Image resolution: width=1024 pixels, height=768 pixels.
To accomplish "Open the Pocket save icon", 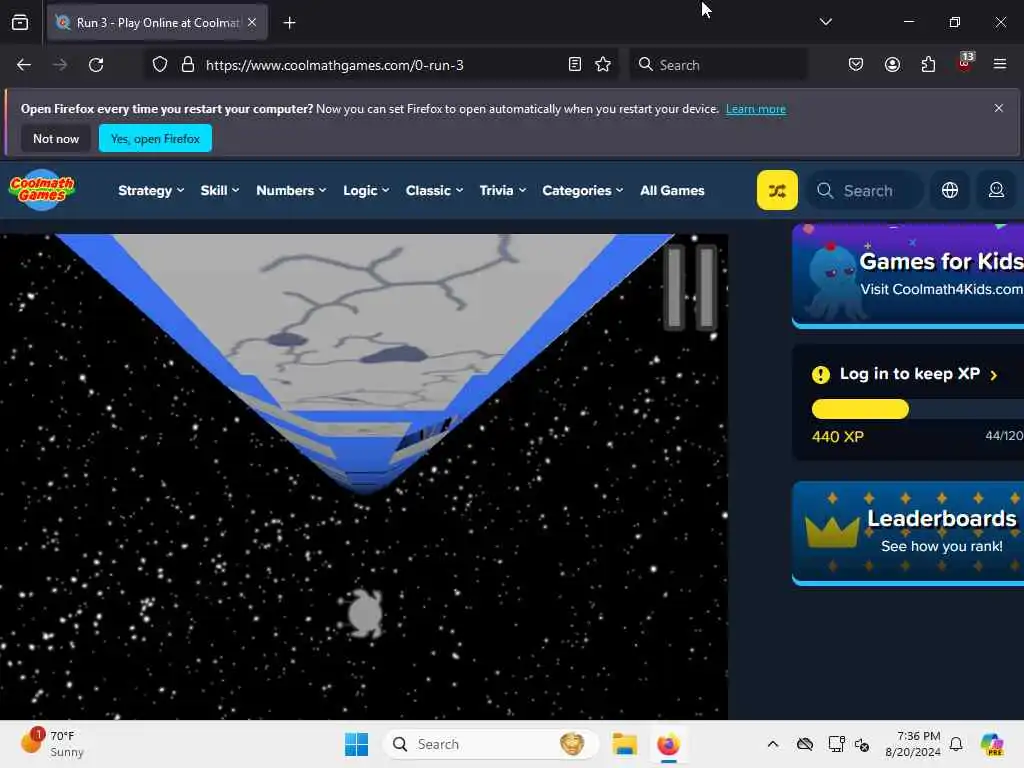I will pos(856,64).
